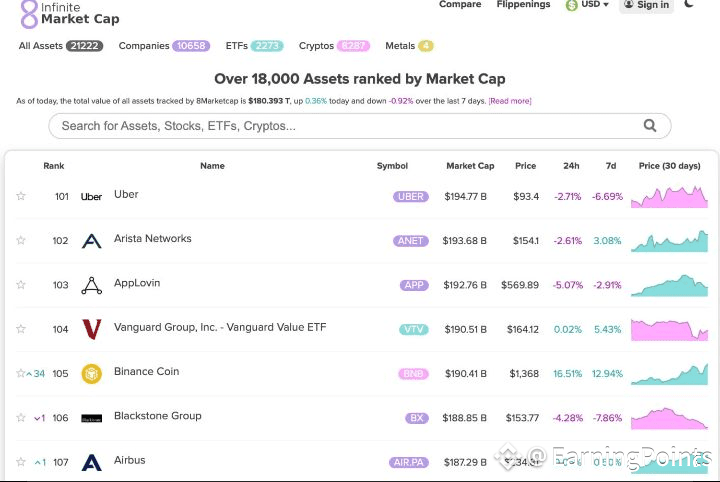
Task: Open the Read more link
Action: 510,101
